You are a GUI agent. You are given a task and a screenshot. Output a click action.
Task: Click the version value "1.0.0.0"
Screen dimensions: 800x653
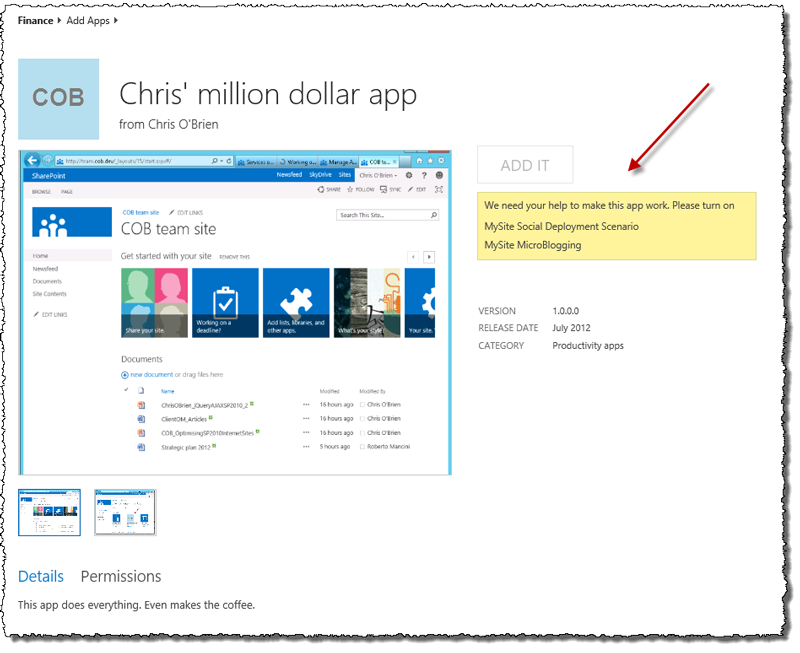point(565,311)
